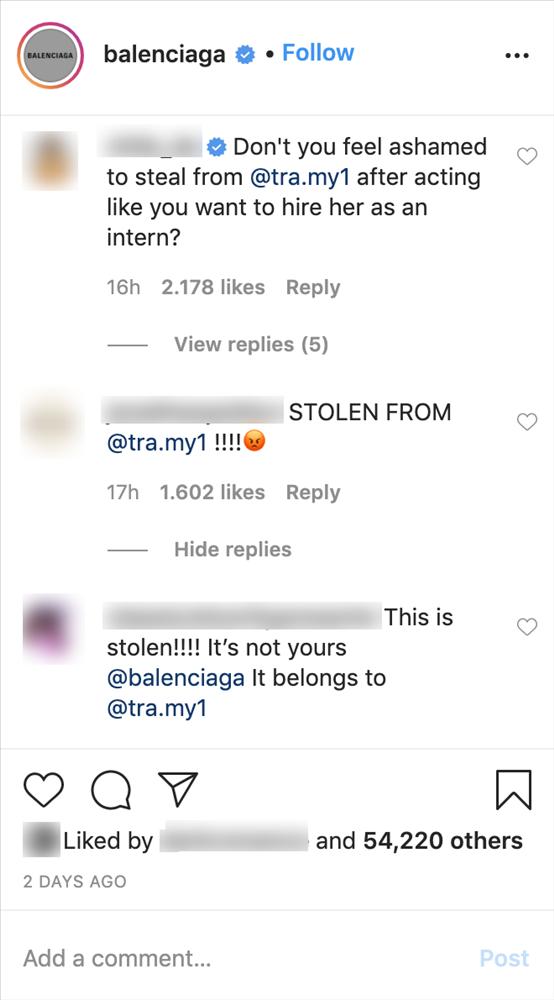The height and width of the screenshot is (1000, 554).
Task: View the 2.178 likes list
Action: 213,288
